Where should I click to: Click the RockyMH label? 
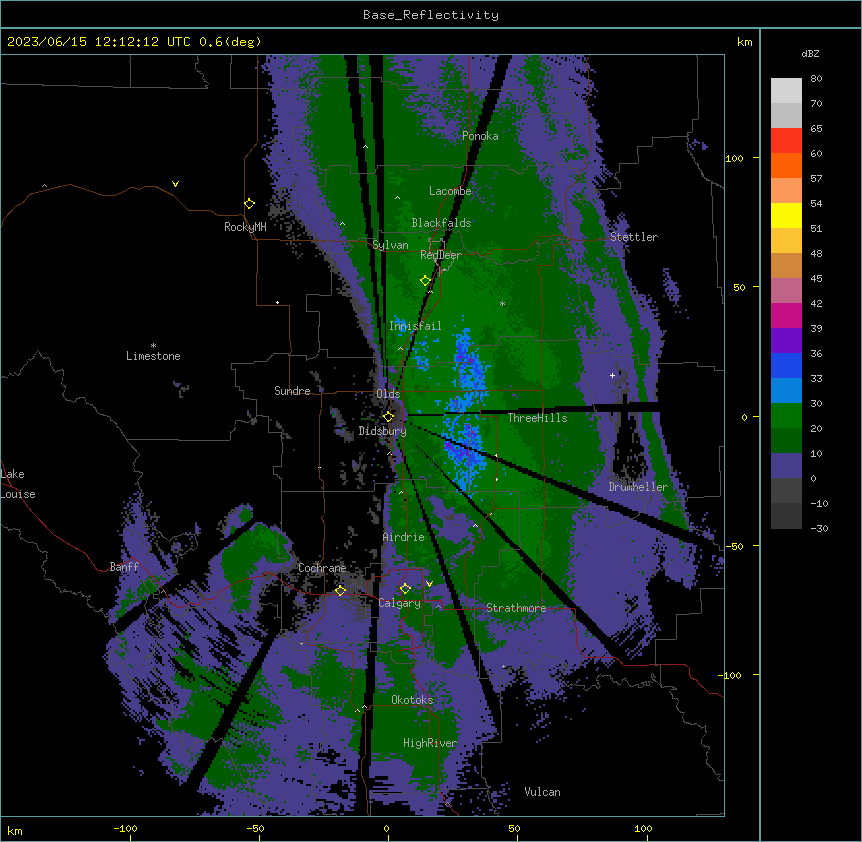click(245, 227)
